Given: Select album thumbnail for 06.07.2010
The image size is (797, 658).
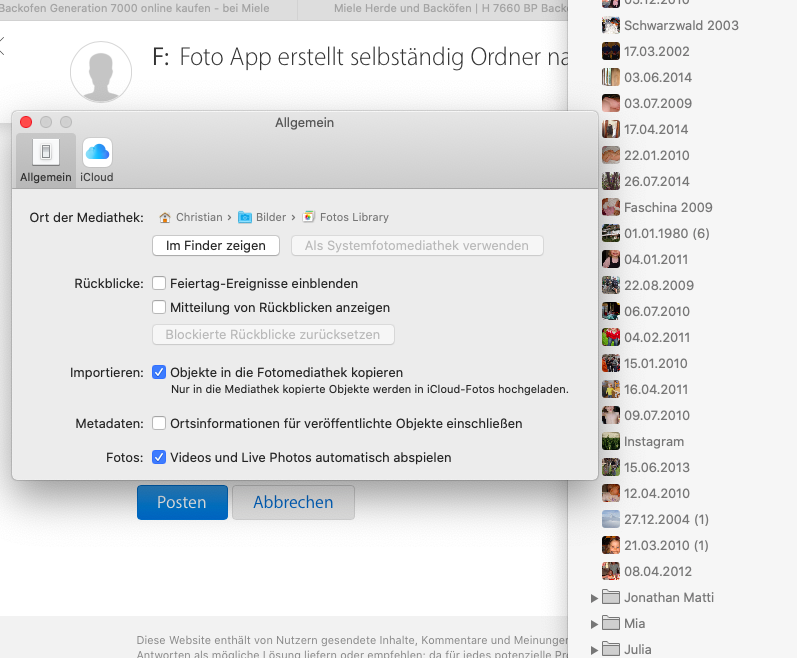Looking at the screenshot, I should (x=610, y=311).
